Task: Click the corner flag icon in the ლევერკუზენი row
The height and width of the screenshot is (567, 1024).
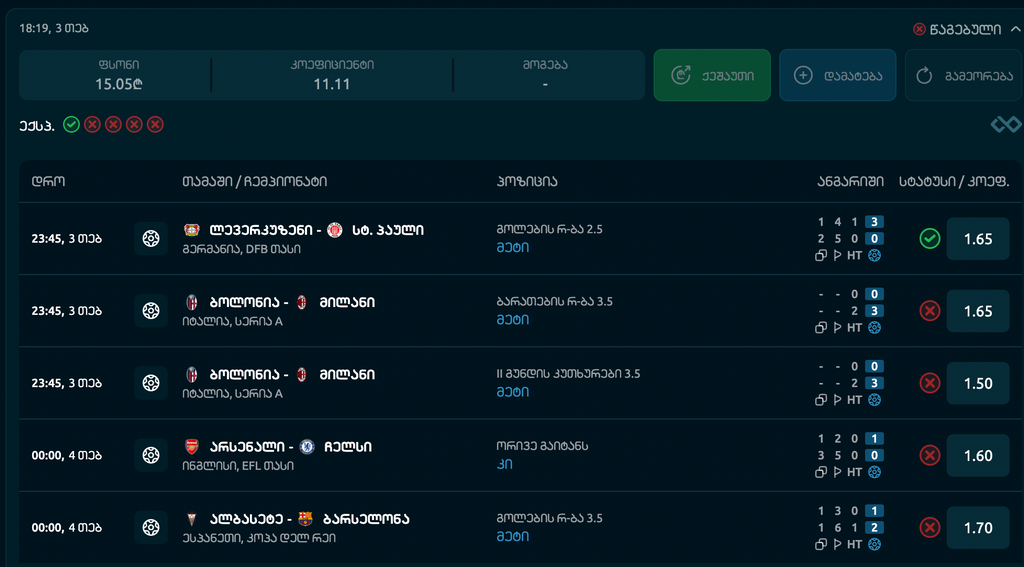Action: tap(838, 255)
